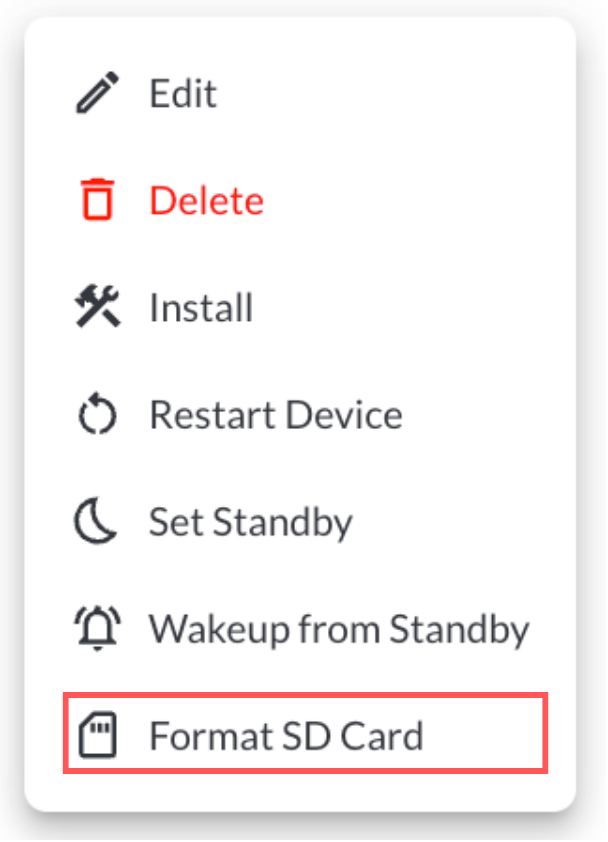Select the Set Standby option
This screenshot has width=608, height=842.
pos(250,522)
